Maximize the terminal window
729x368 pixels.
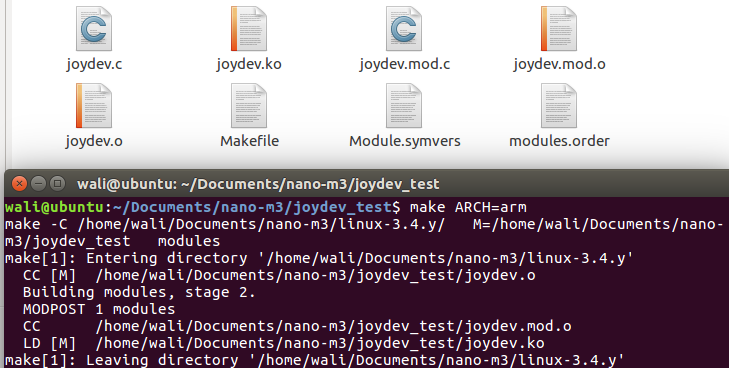point(58,184)
